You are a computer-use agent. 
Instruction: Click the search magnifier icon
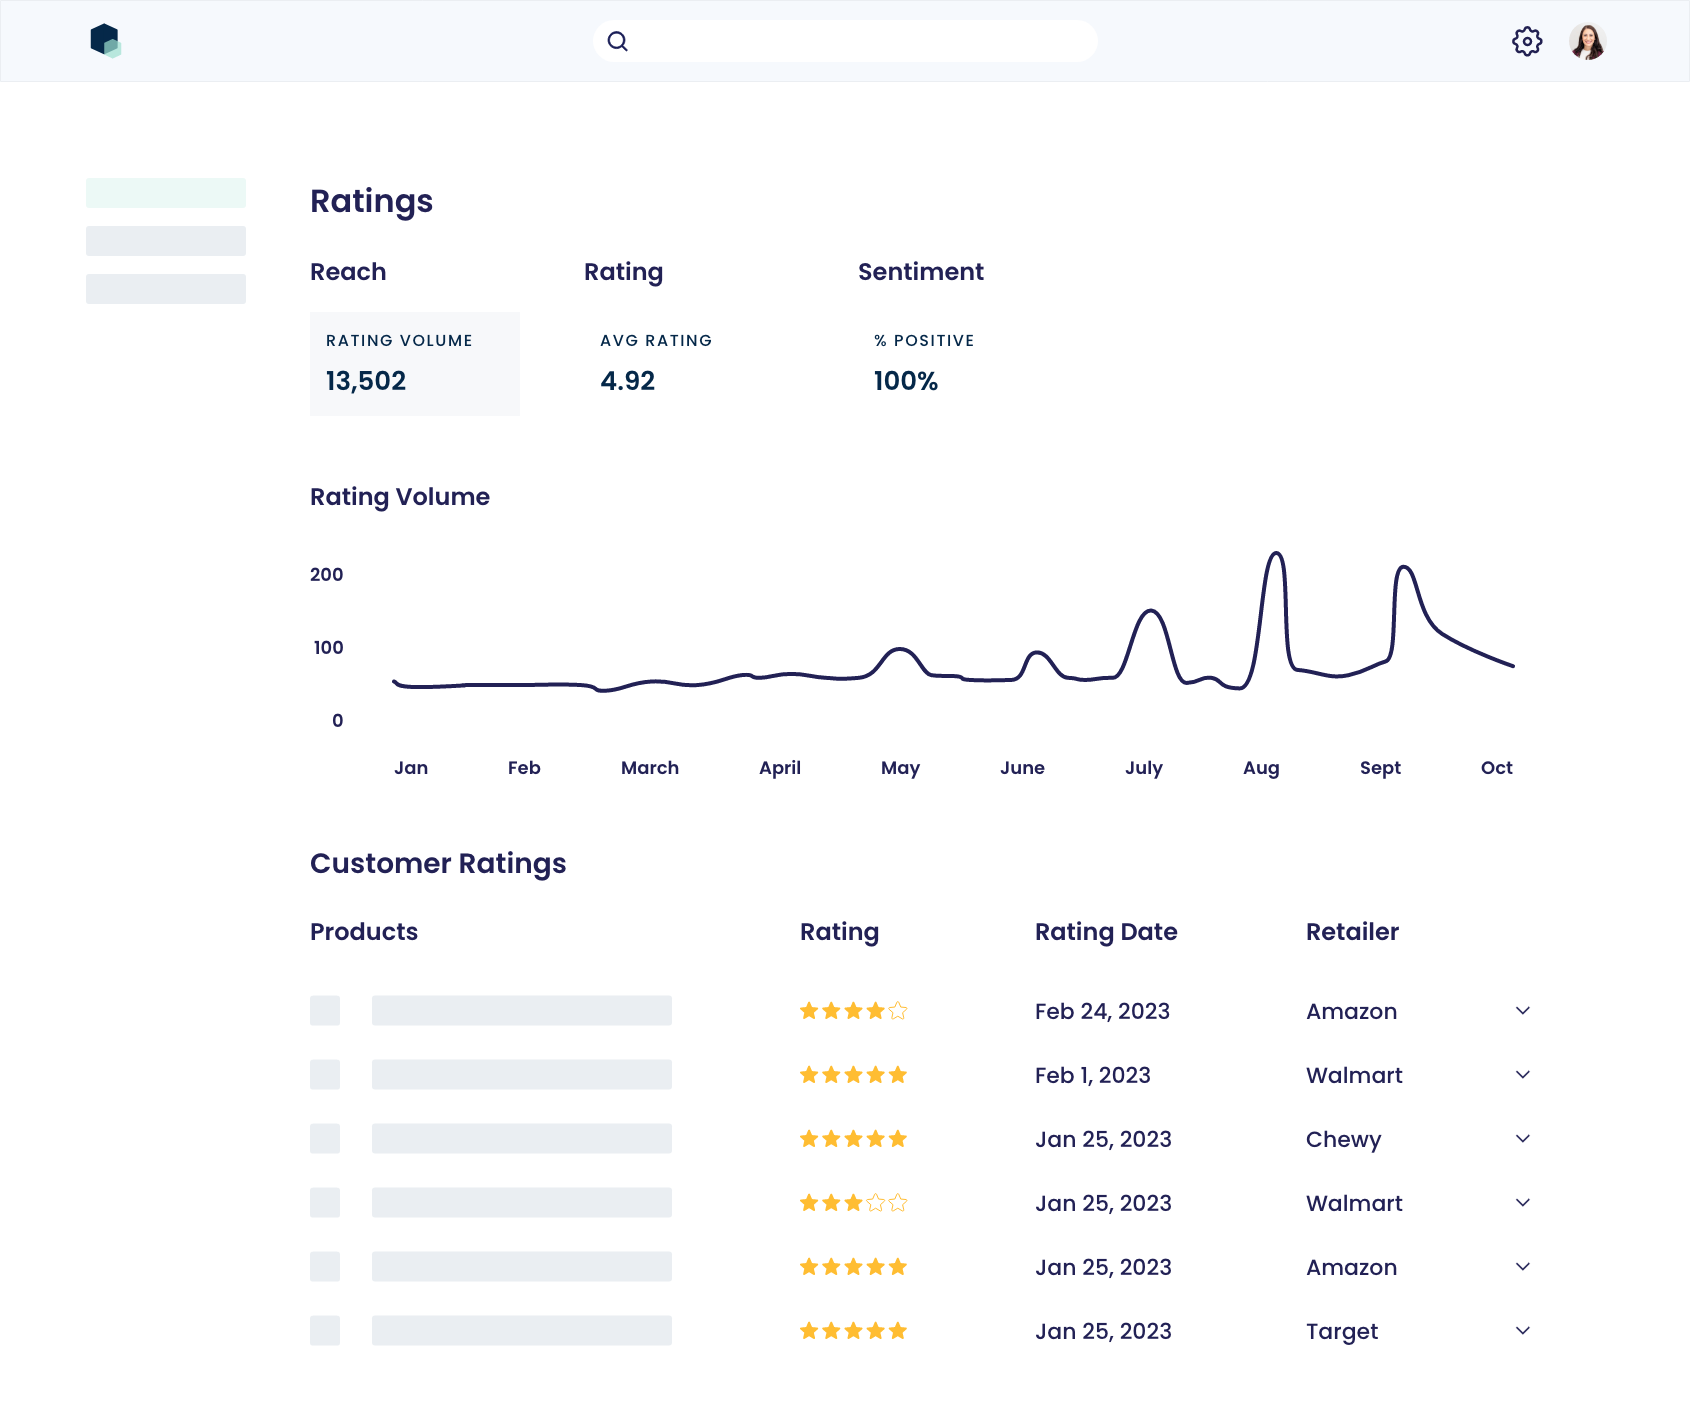(618, 41)
